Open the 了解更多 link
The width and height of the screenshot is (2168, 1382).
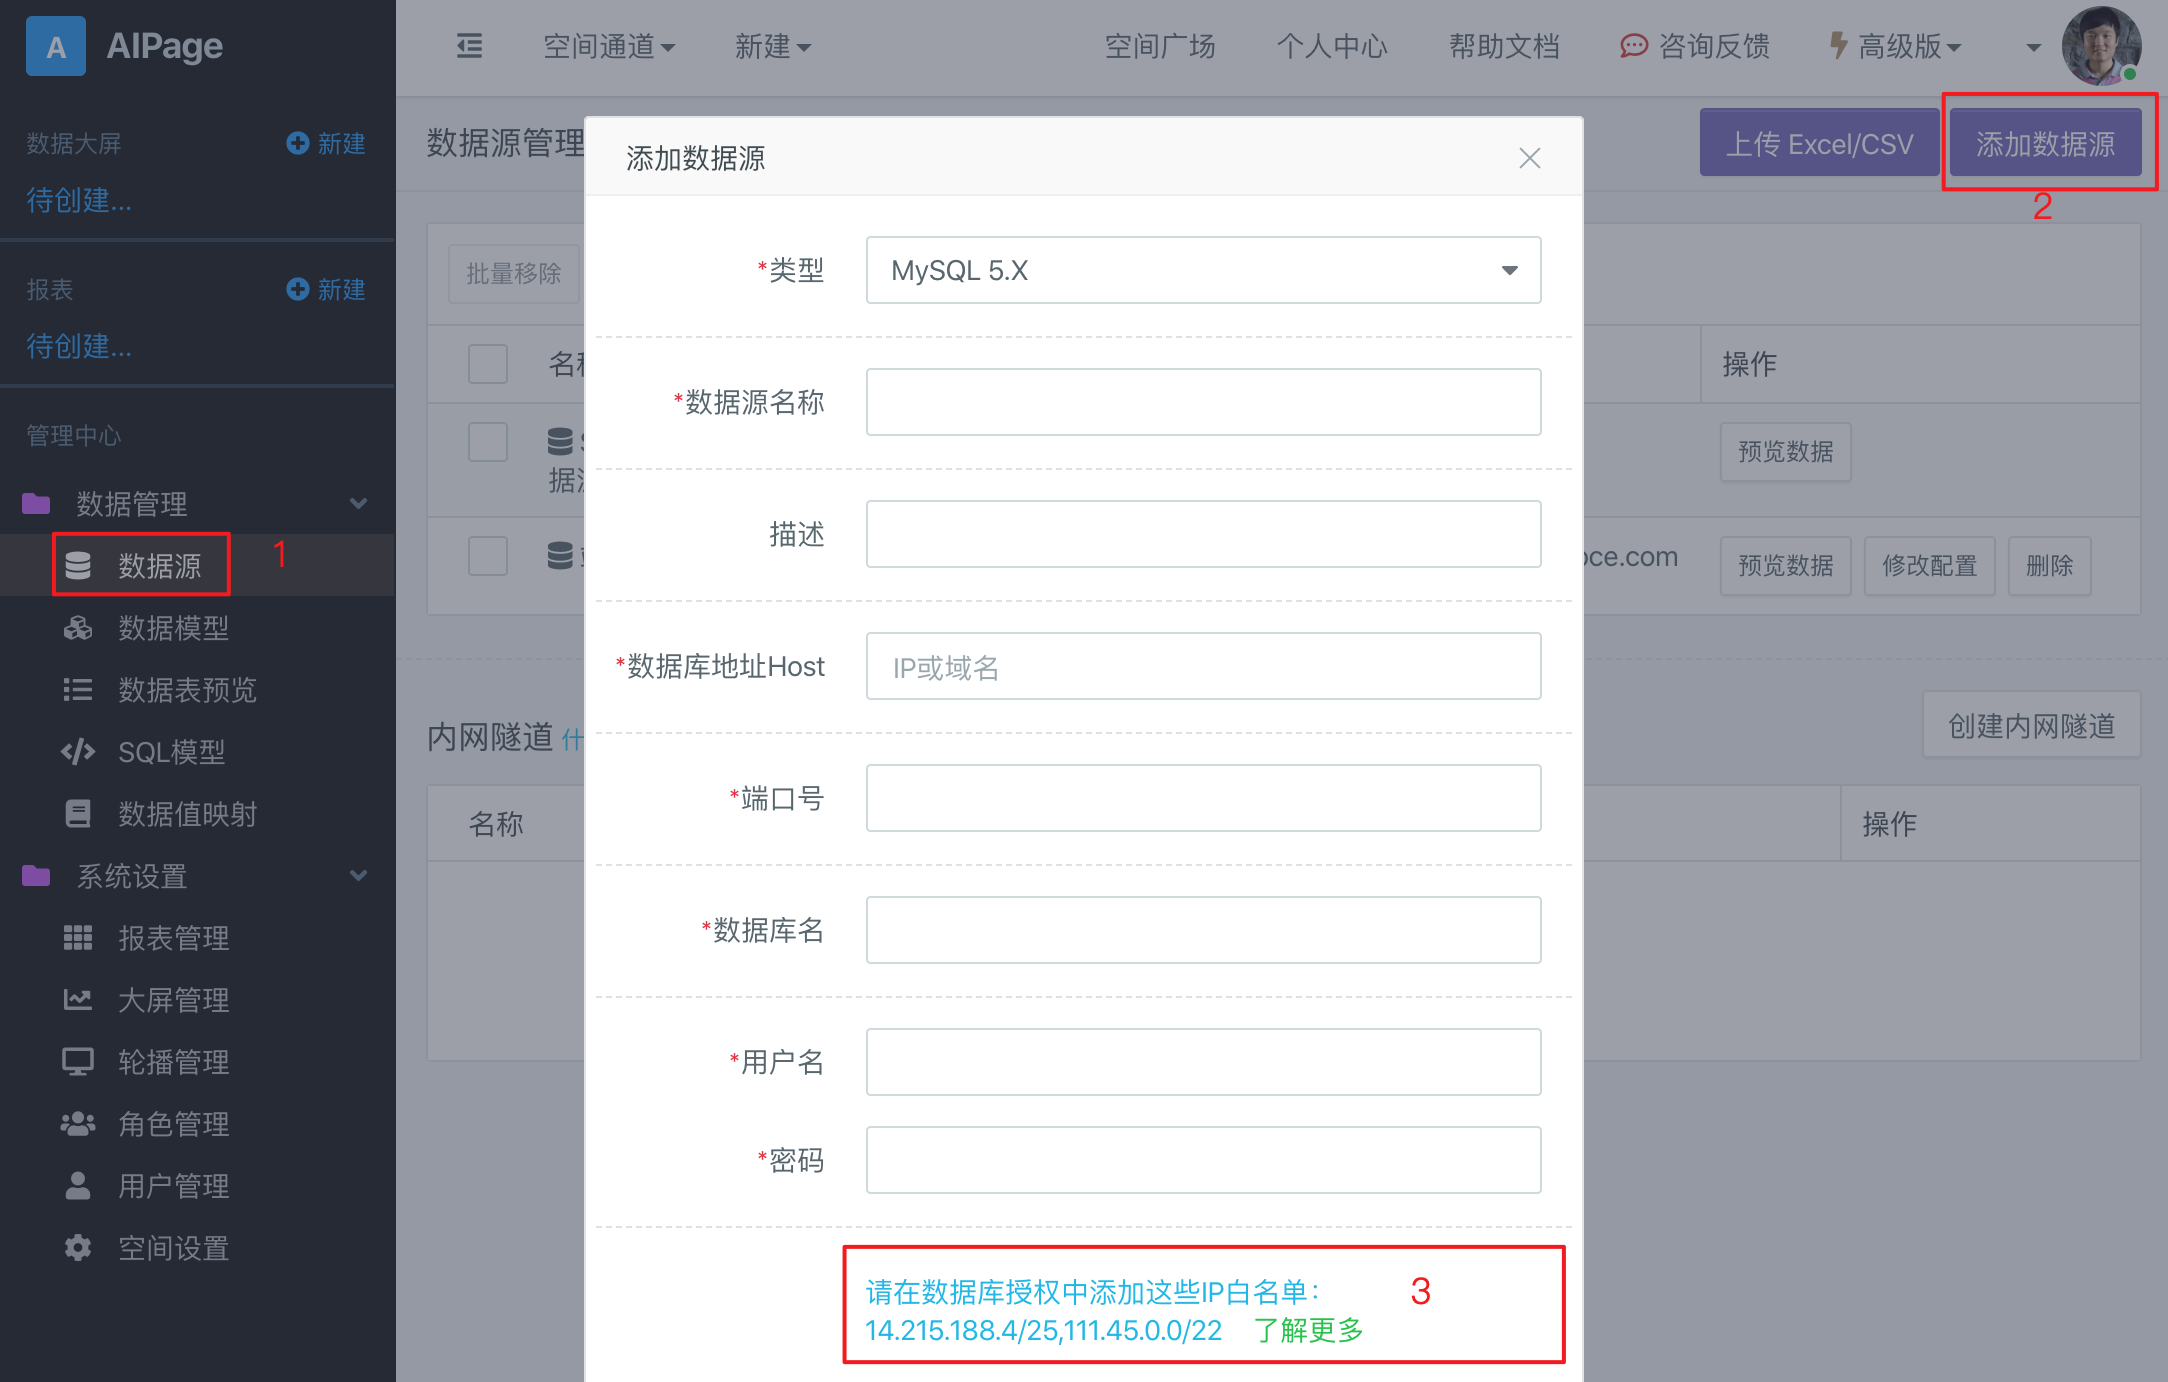(x=1309, y=1330)
